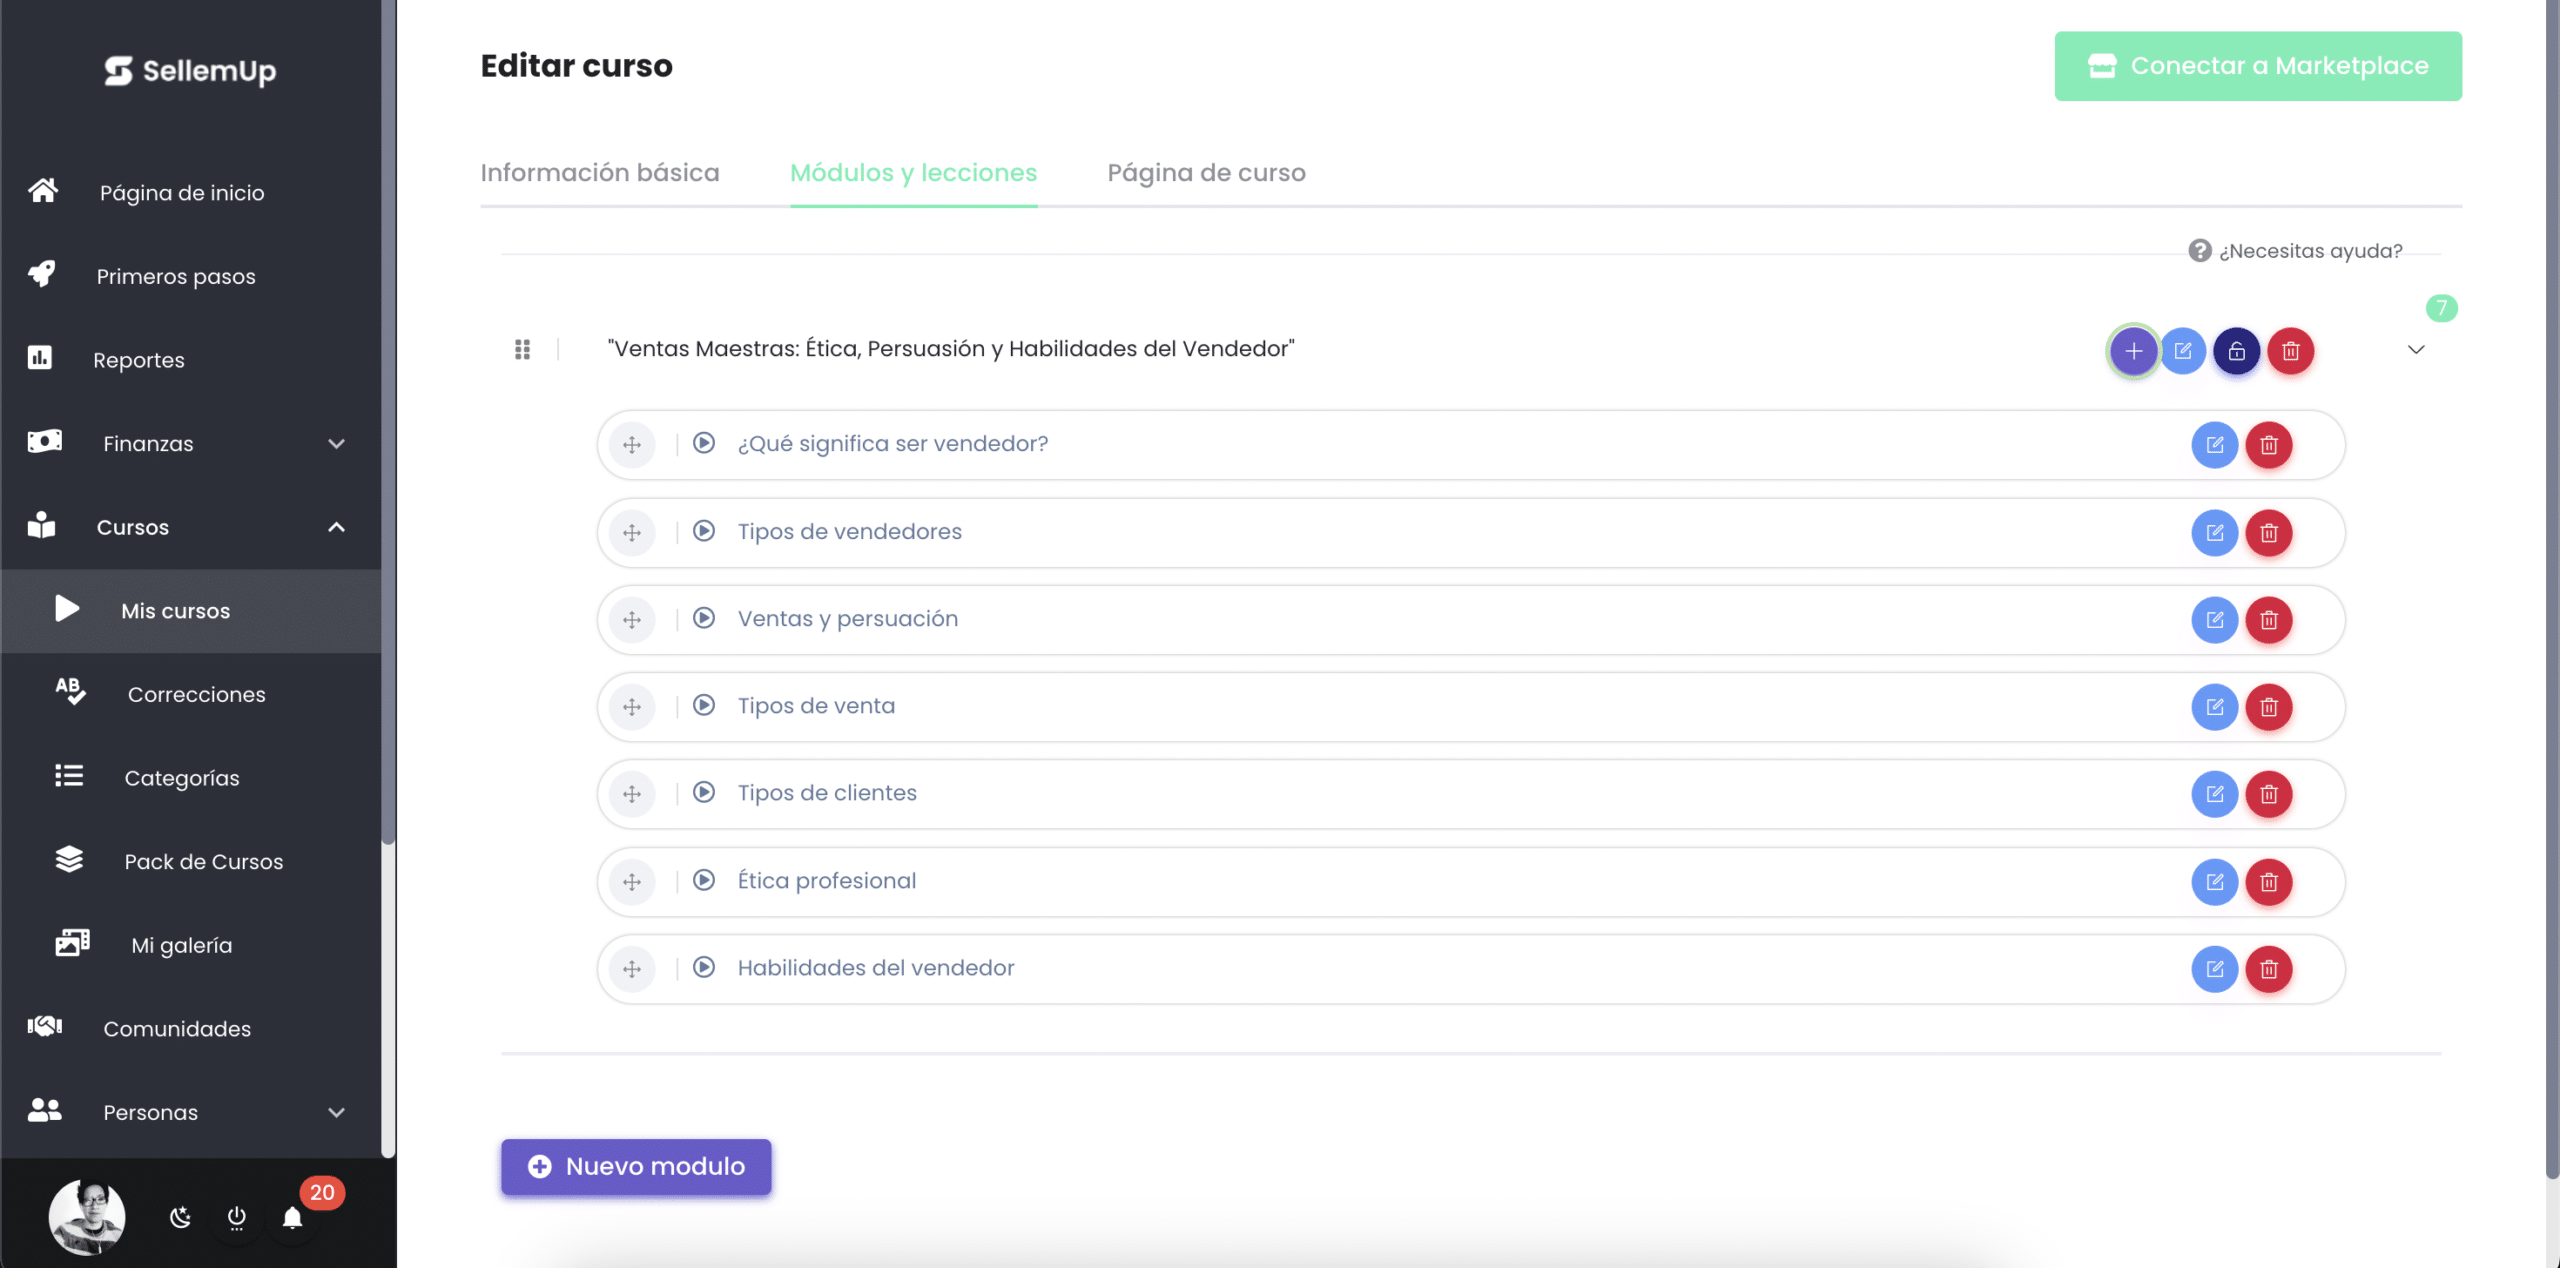Screen dimensions: 2560x1268
Task: Click Conectar a Marketplace button
Action: (2258, 66)
